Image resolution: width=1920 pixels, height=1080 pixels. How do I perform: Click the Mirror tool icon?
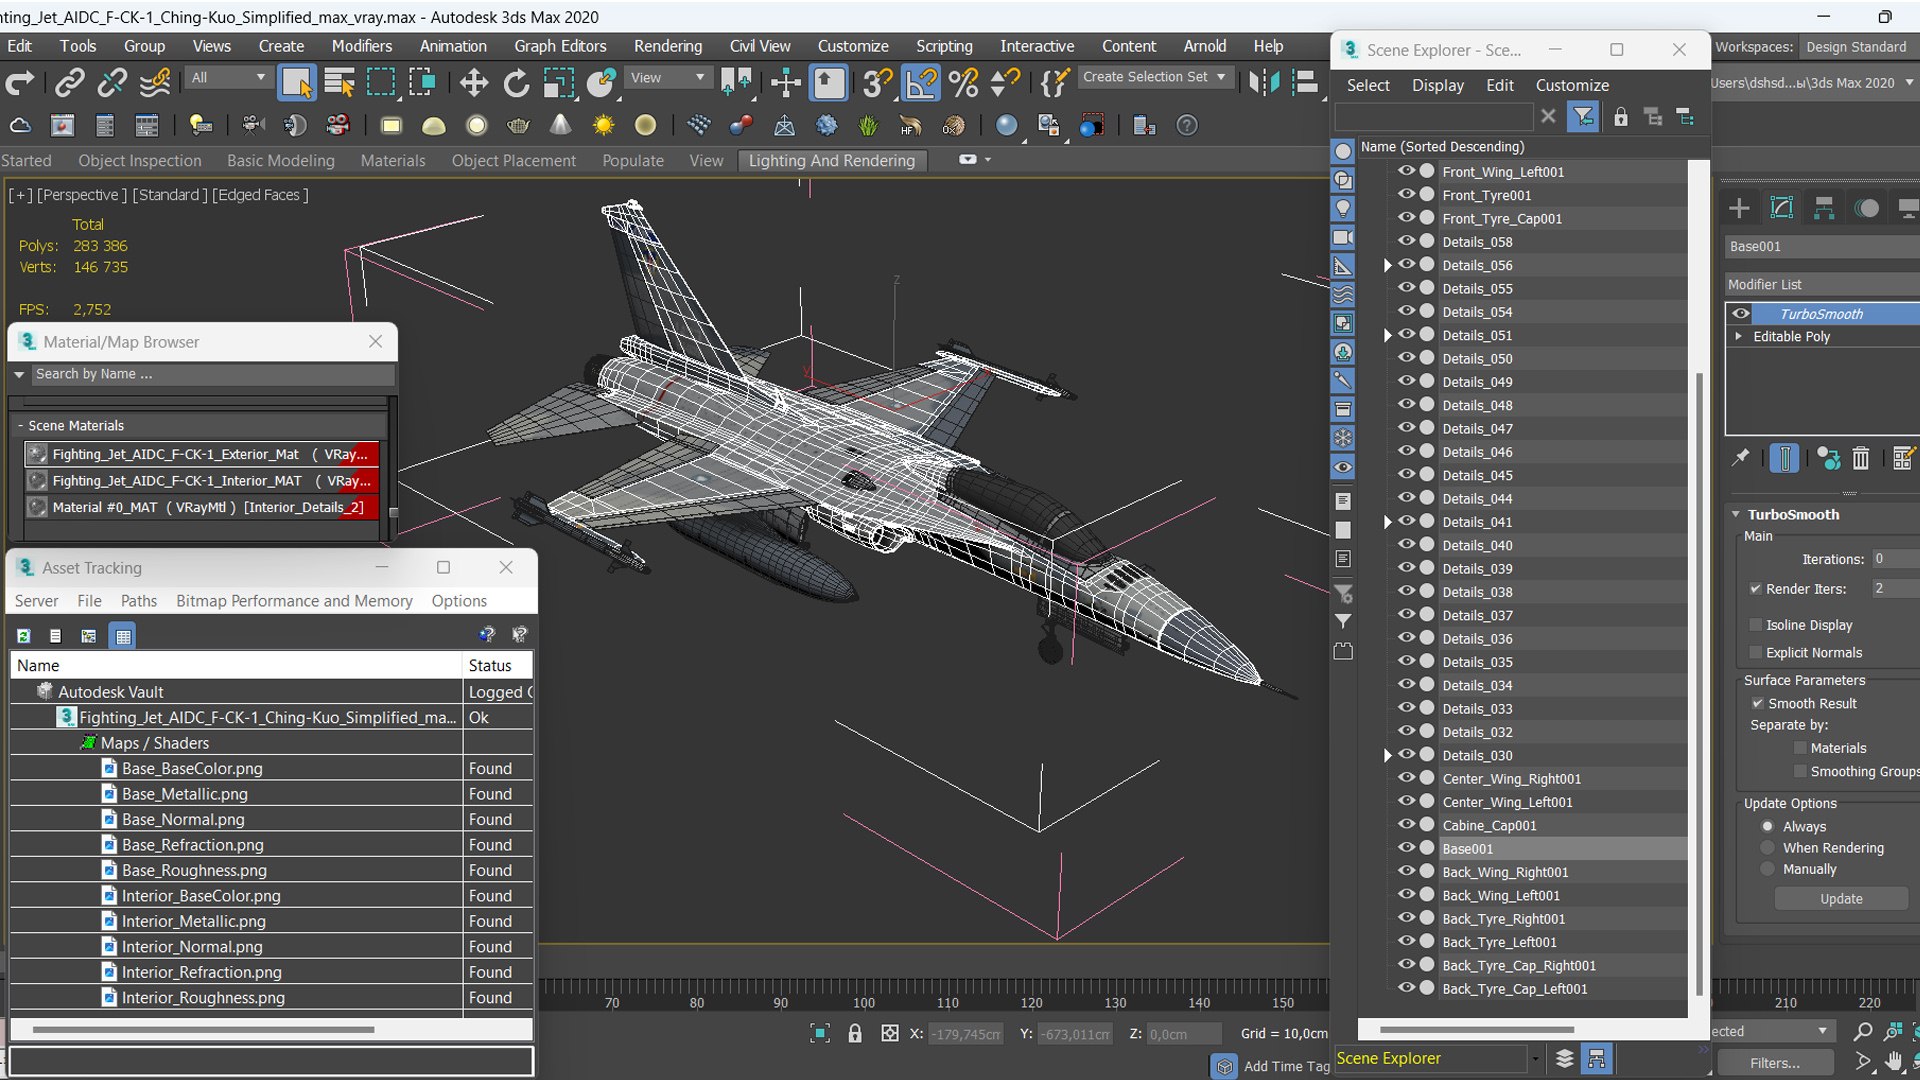[x=1263, y=83]
